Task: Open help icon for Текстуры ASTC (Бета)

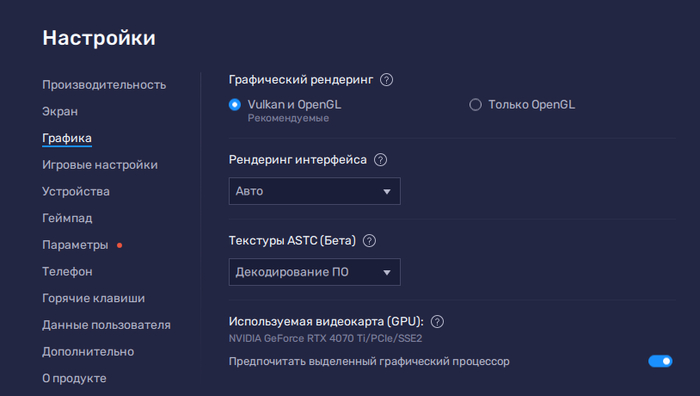Action: pyautogui.click(x=369, y=241)
